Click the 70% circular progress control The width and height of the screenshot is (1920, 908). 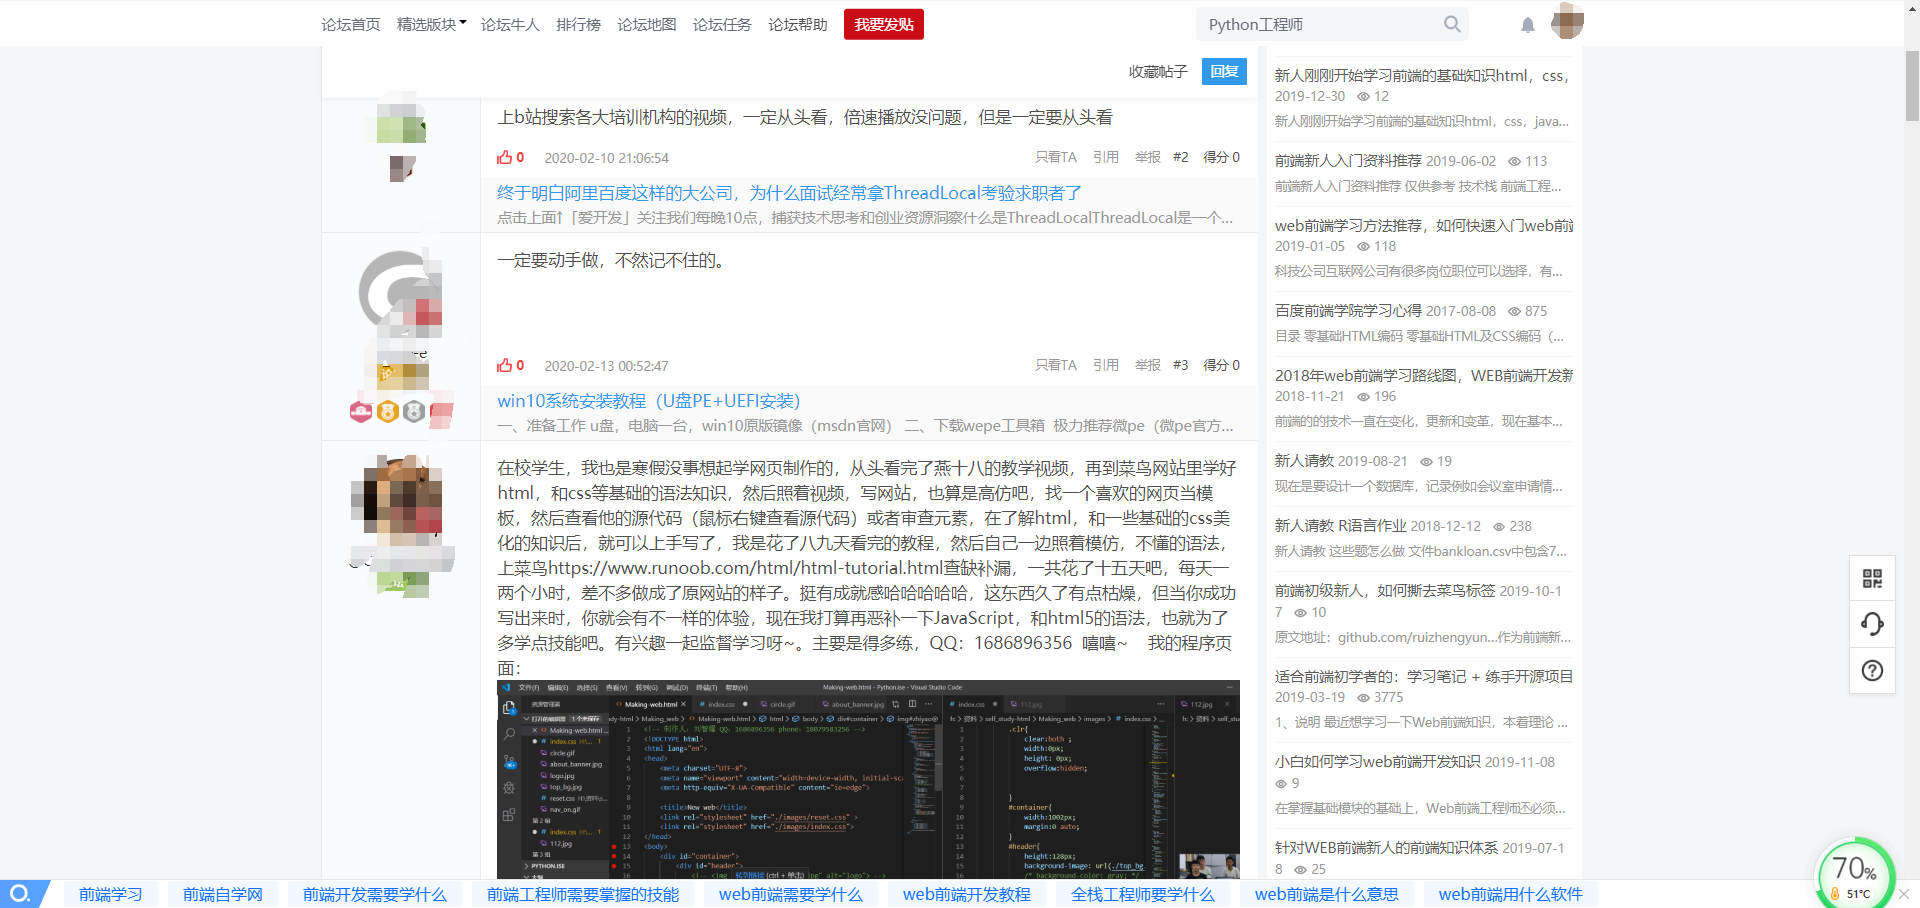1855,869
